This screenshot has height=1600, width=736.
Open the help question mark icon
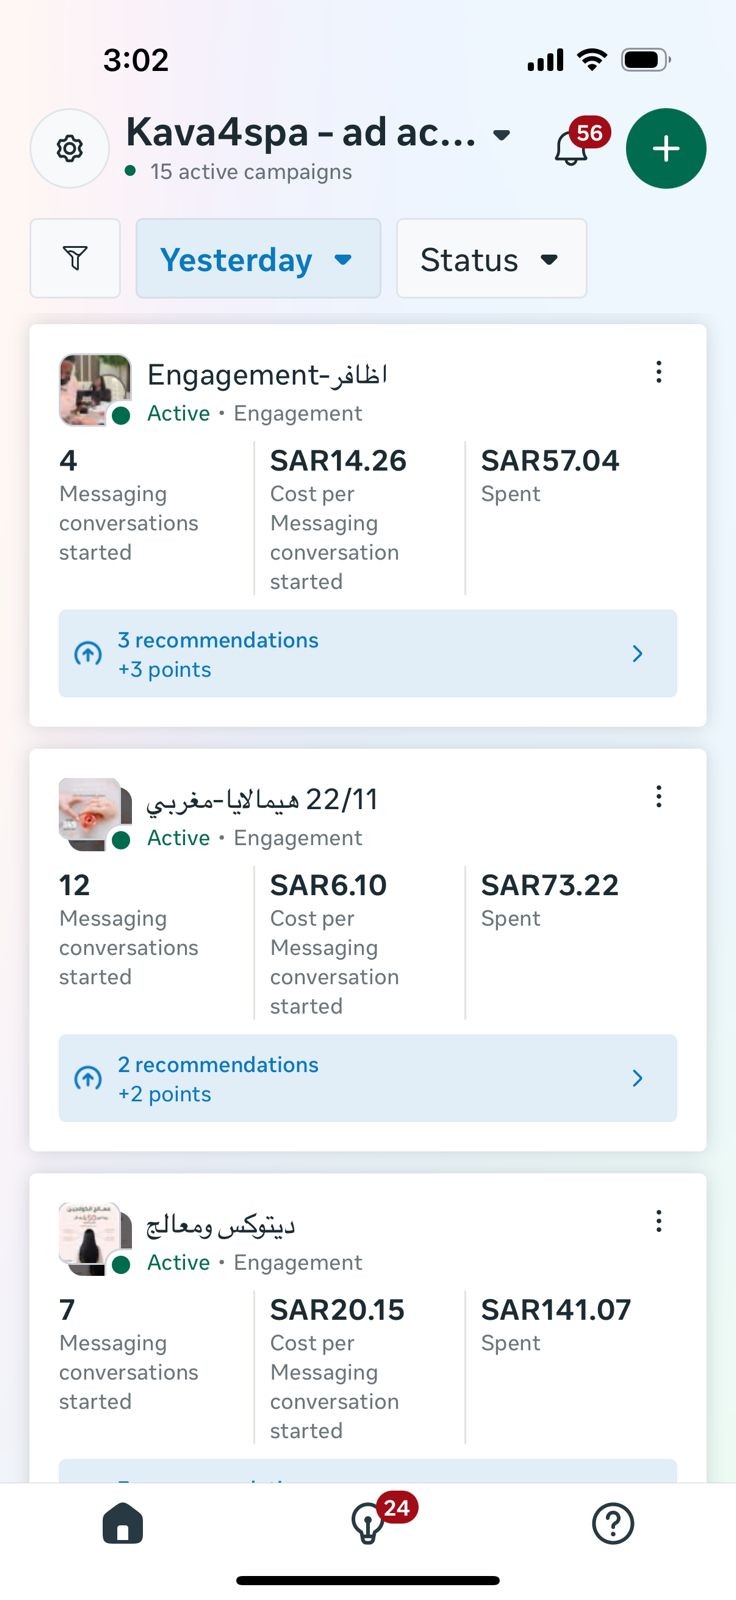[x=613, y=1524]
